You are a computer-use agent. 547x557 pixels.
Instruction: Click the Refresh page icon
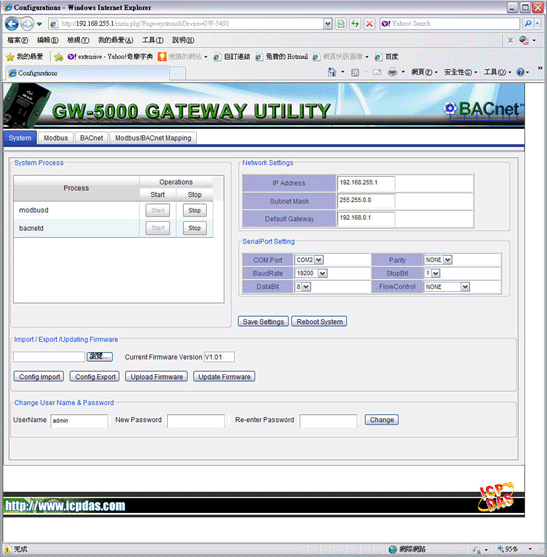click(x=355, y=24)
